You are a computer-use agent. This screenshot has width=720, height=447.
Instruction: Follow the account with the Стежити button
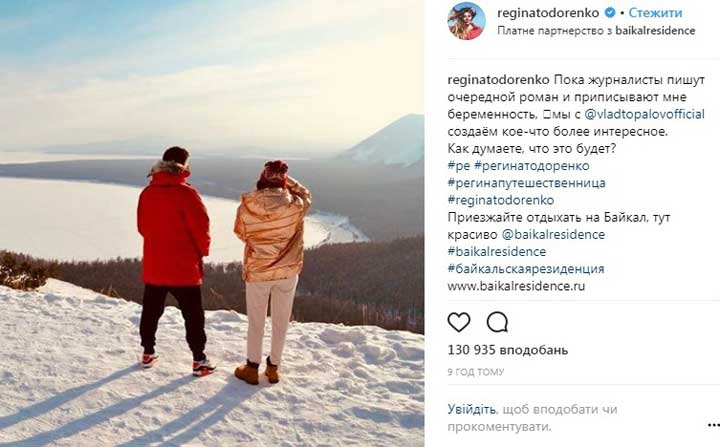[x=655, y=13]
